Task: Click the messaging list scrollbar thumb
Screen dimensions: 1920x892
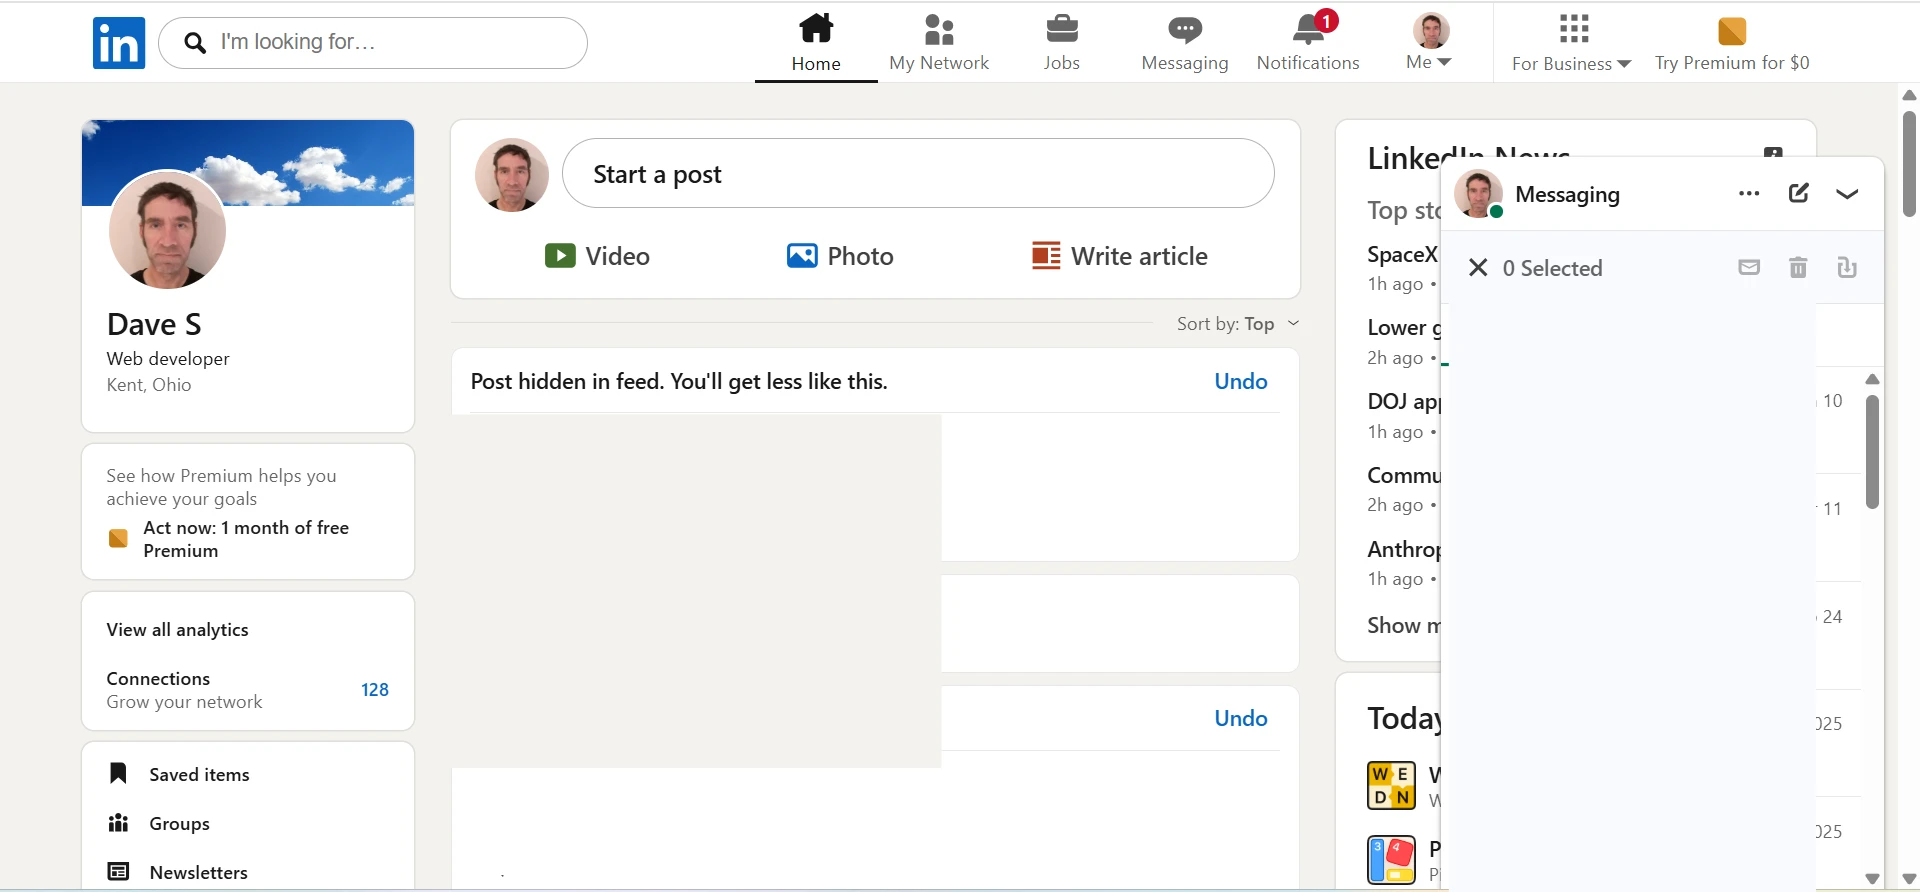Action: click(x=1873, y=452)
